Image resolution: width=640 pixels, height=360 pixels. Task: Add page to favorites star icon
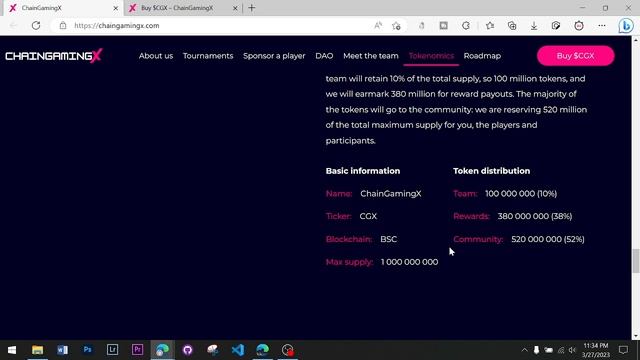[396, 25]
